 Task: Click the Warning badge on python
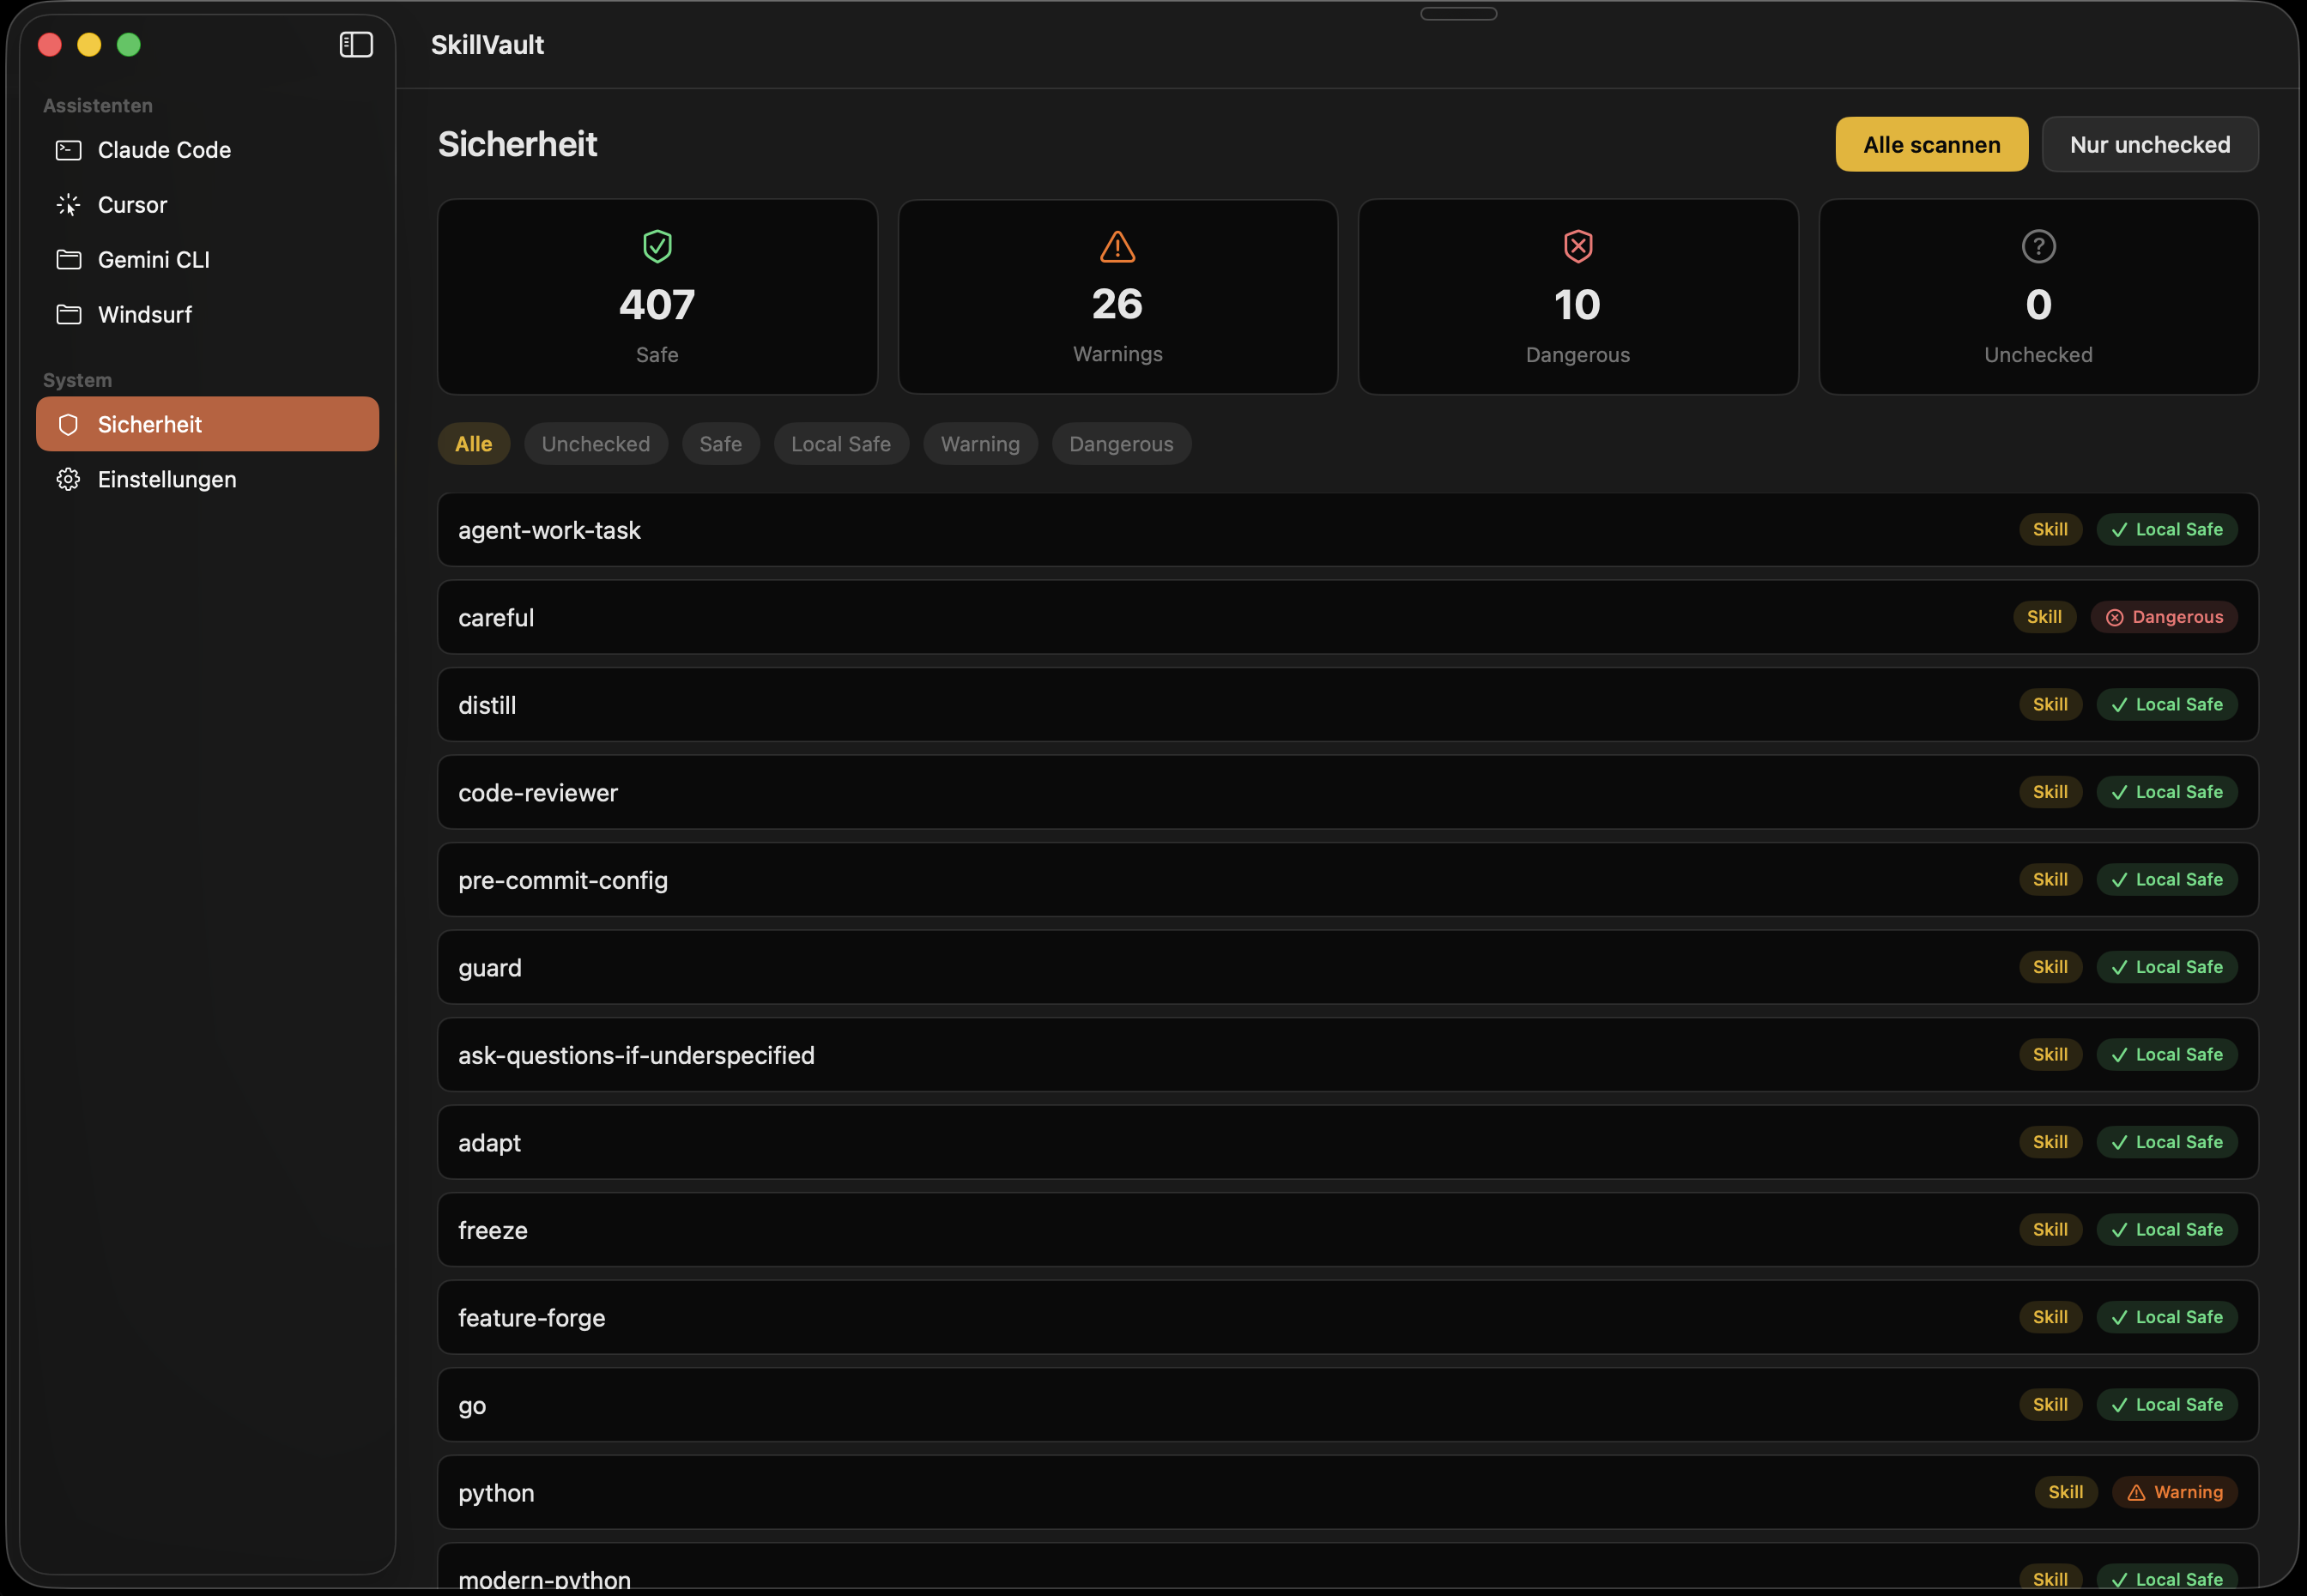pyautogui.click(x=2174, y=1492)
